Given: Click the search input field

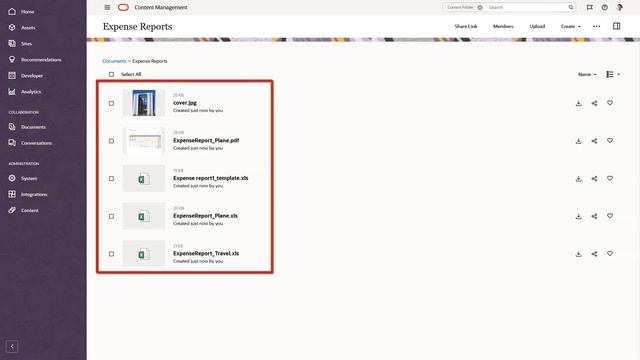Looking at the screenshot, I should point(527,7).
